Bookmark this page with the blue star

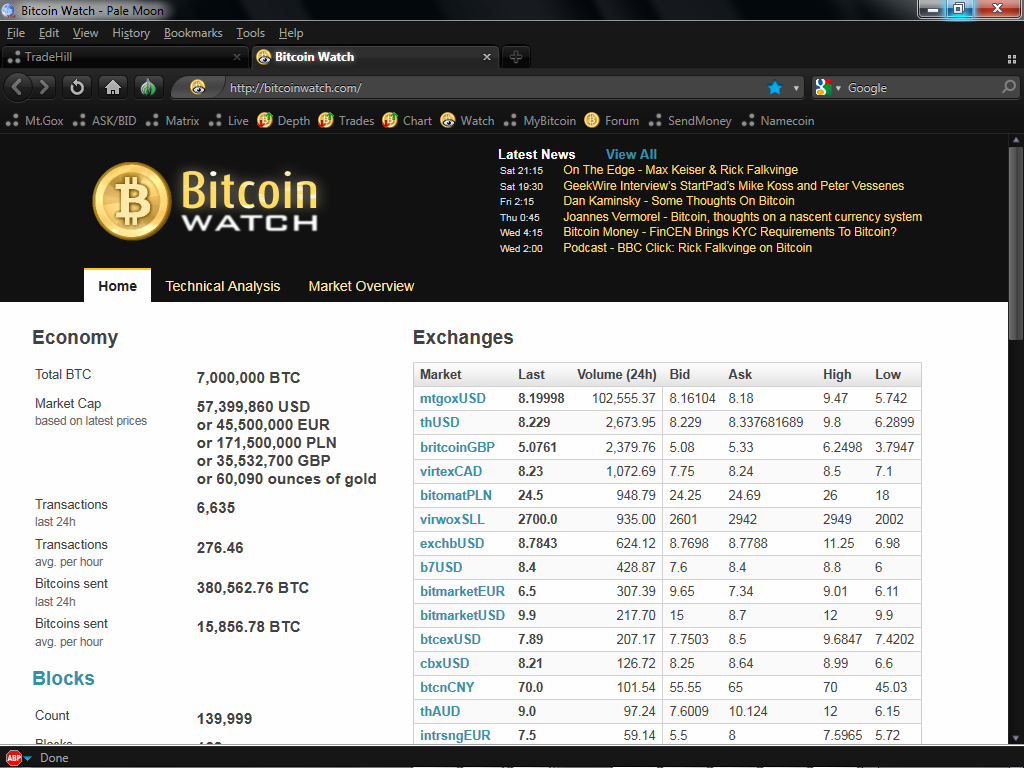[x=775, y=88]
